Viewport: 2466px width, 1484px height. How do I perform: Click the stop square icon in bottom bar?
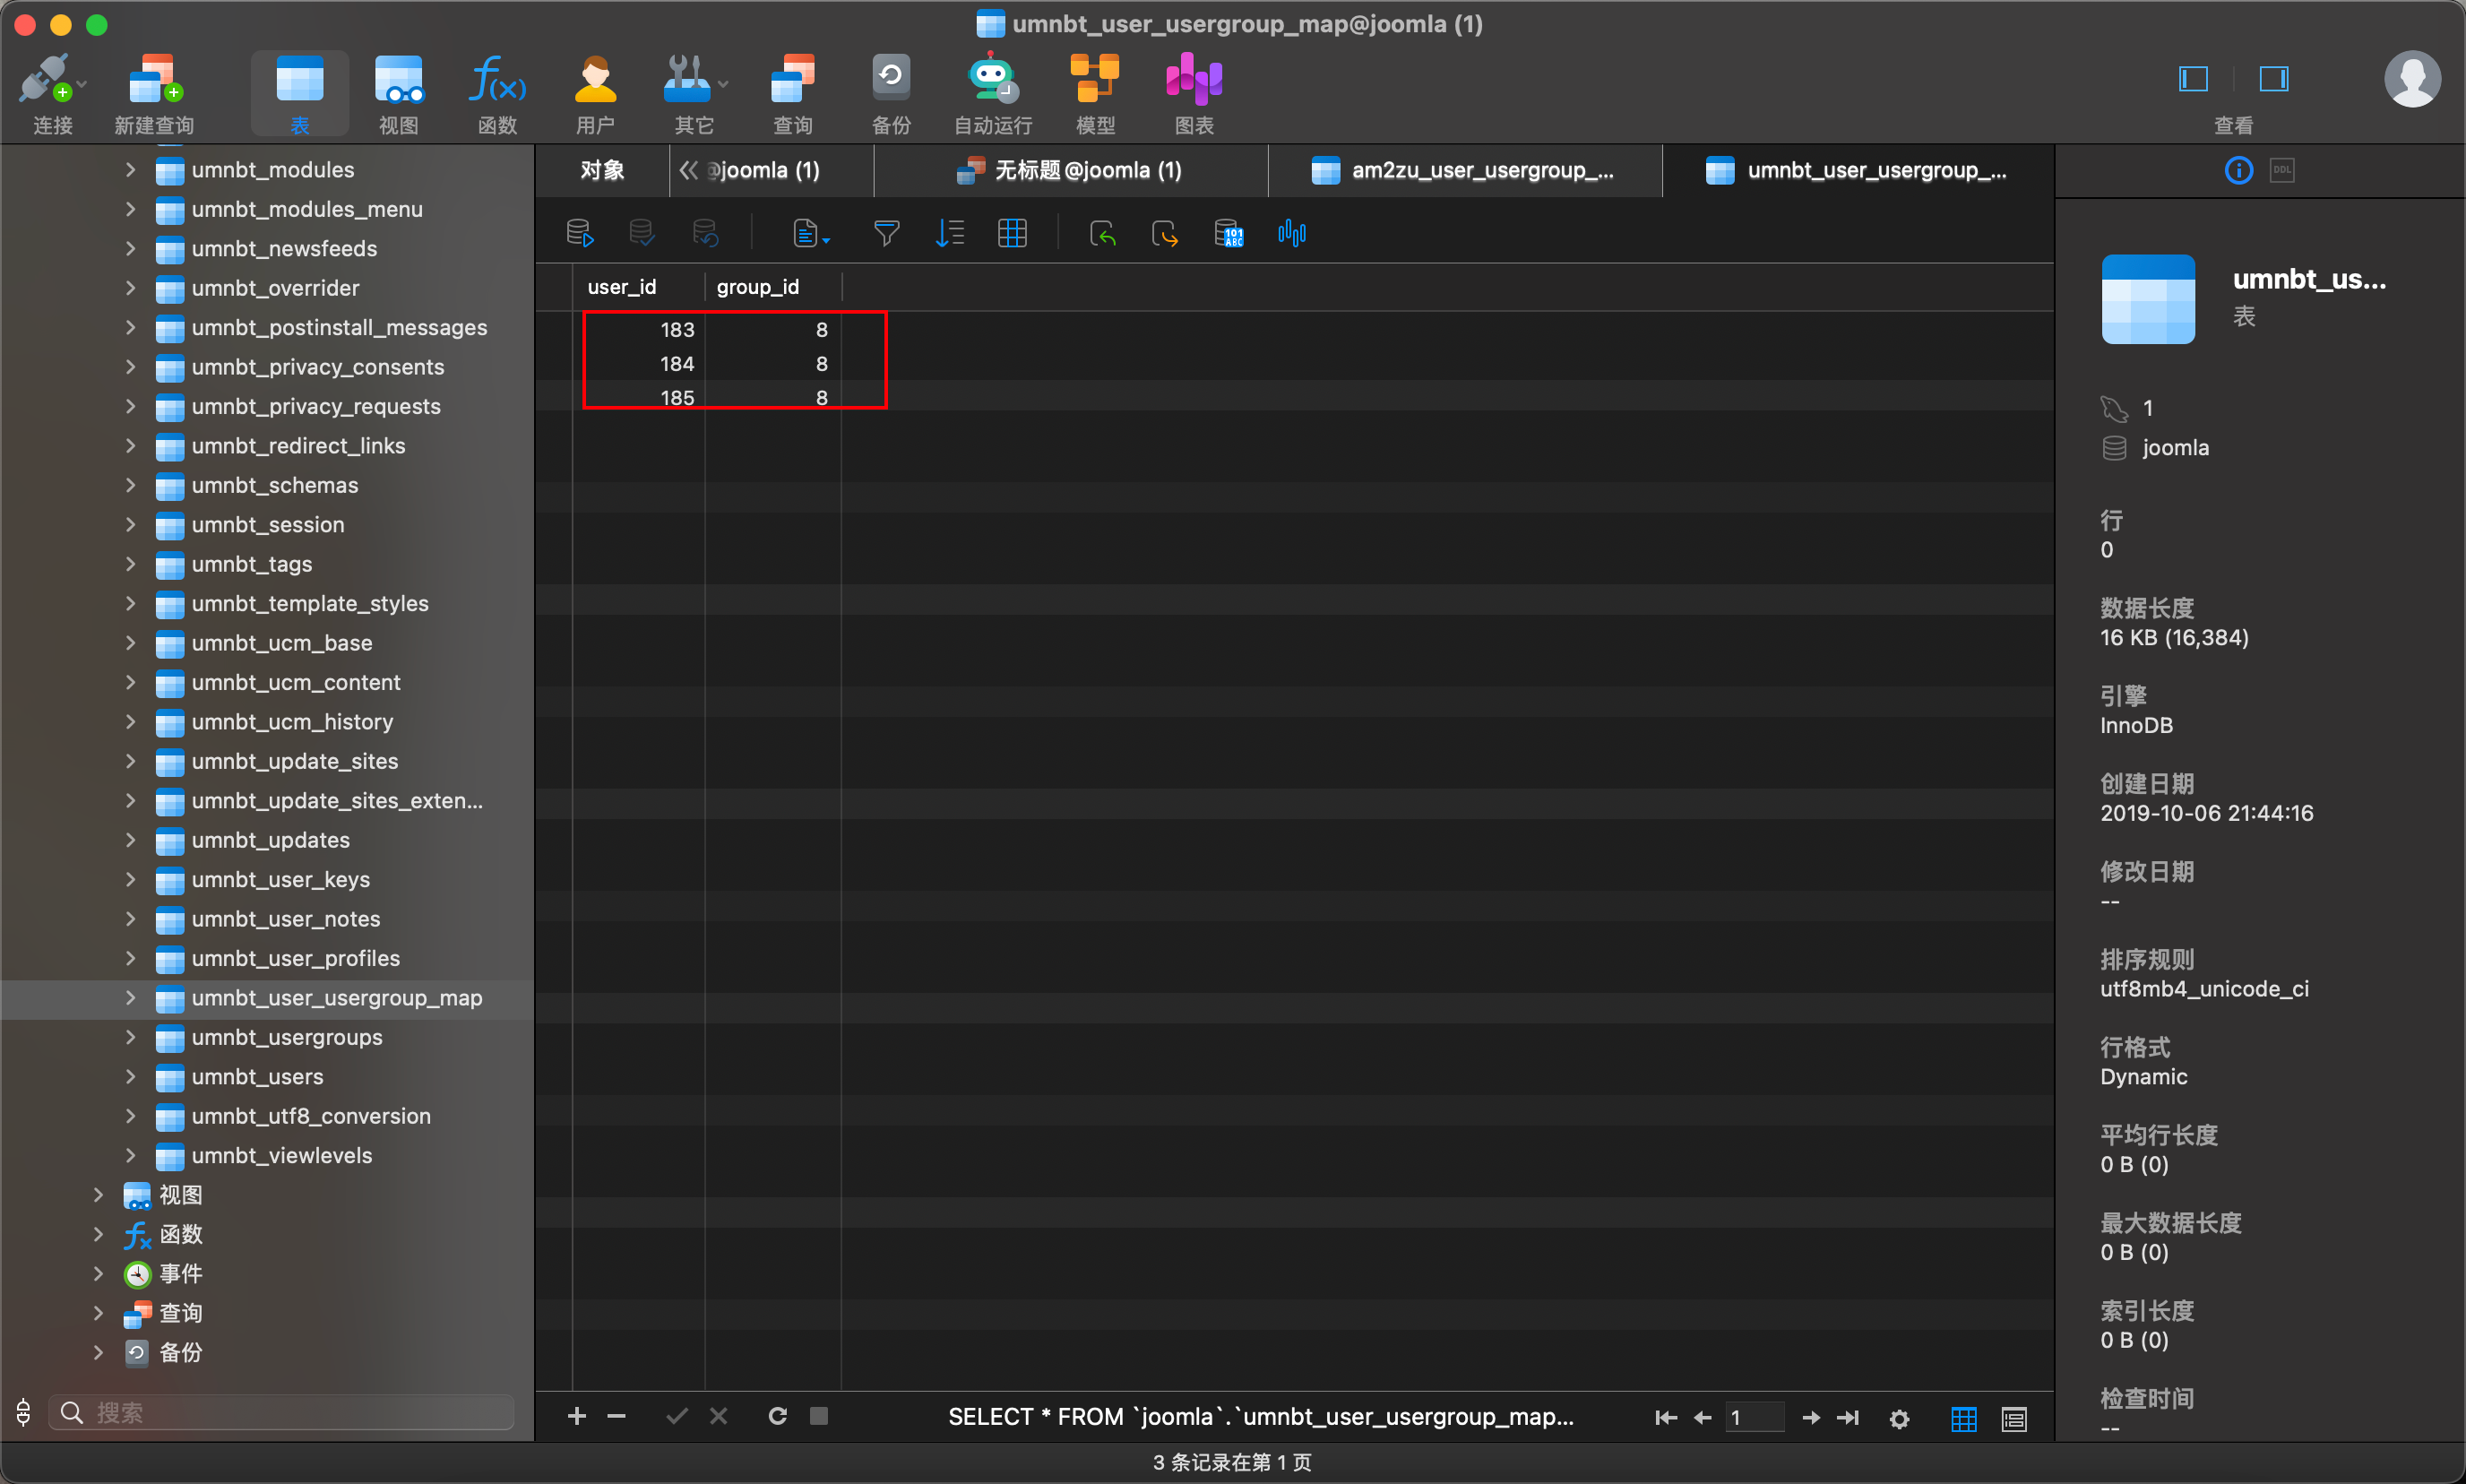pyautogui.click(x=818, y=1416)
